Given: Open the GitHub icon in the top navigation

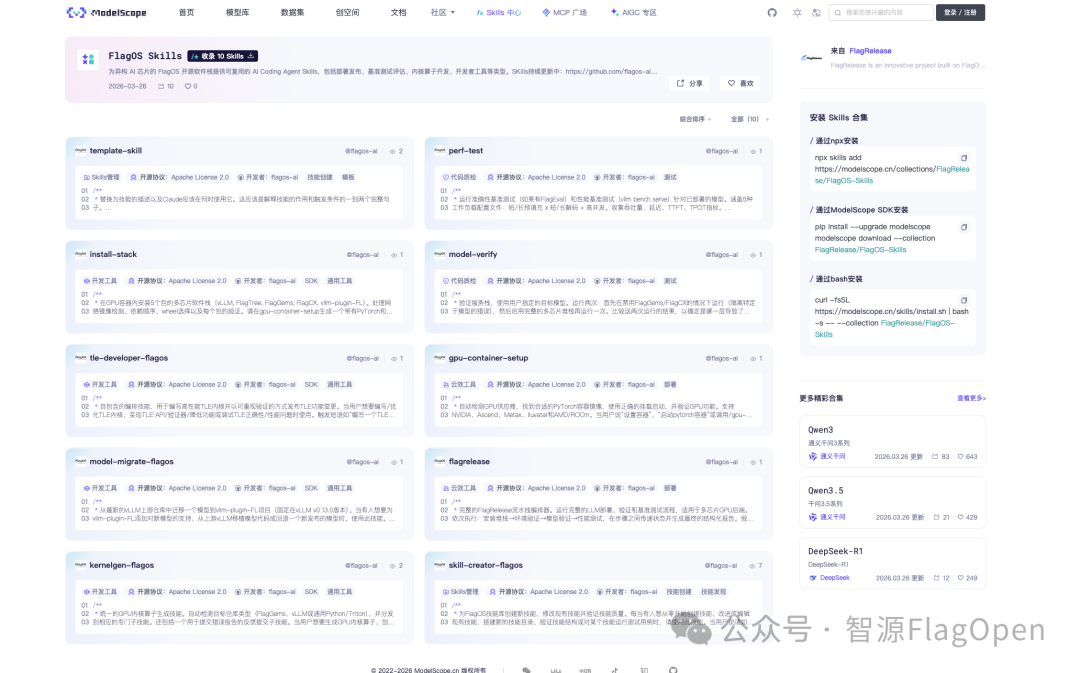Looking at the screenshot, I should (x=772, y=12).
